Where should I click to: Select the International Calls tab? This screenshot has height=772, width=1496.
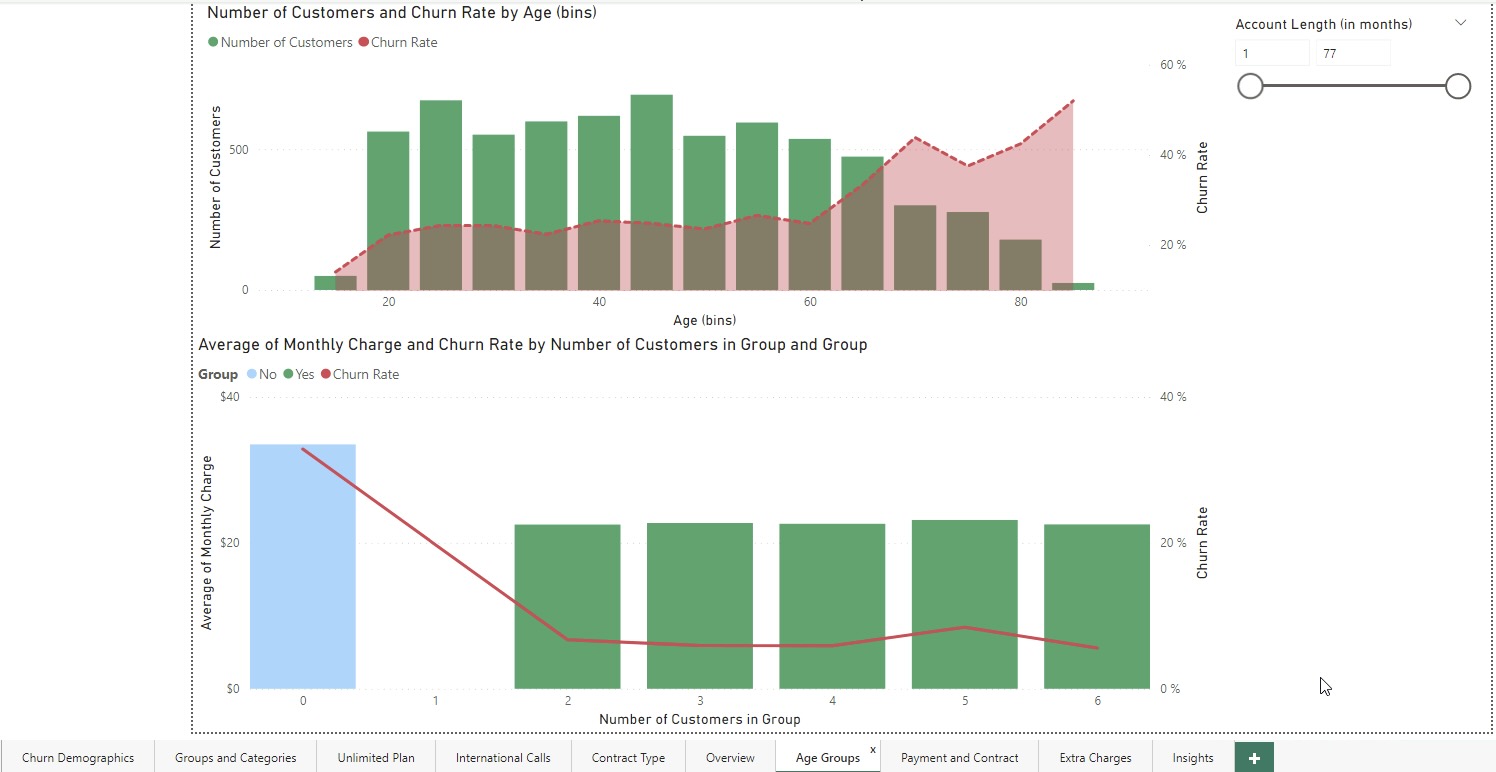[503, 758]
